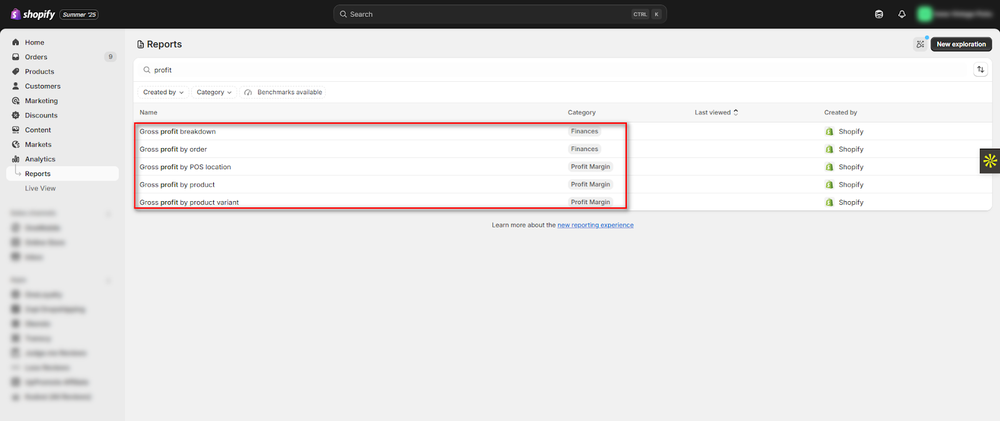The height and width of the screenshot is (421, 1000).
Task: Click Shopify bag icon on by order row
Action: click(x=830, y=149)
